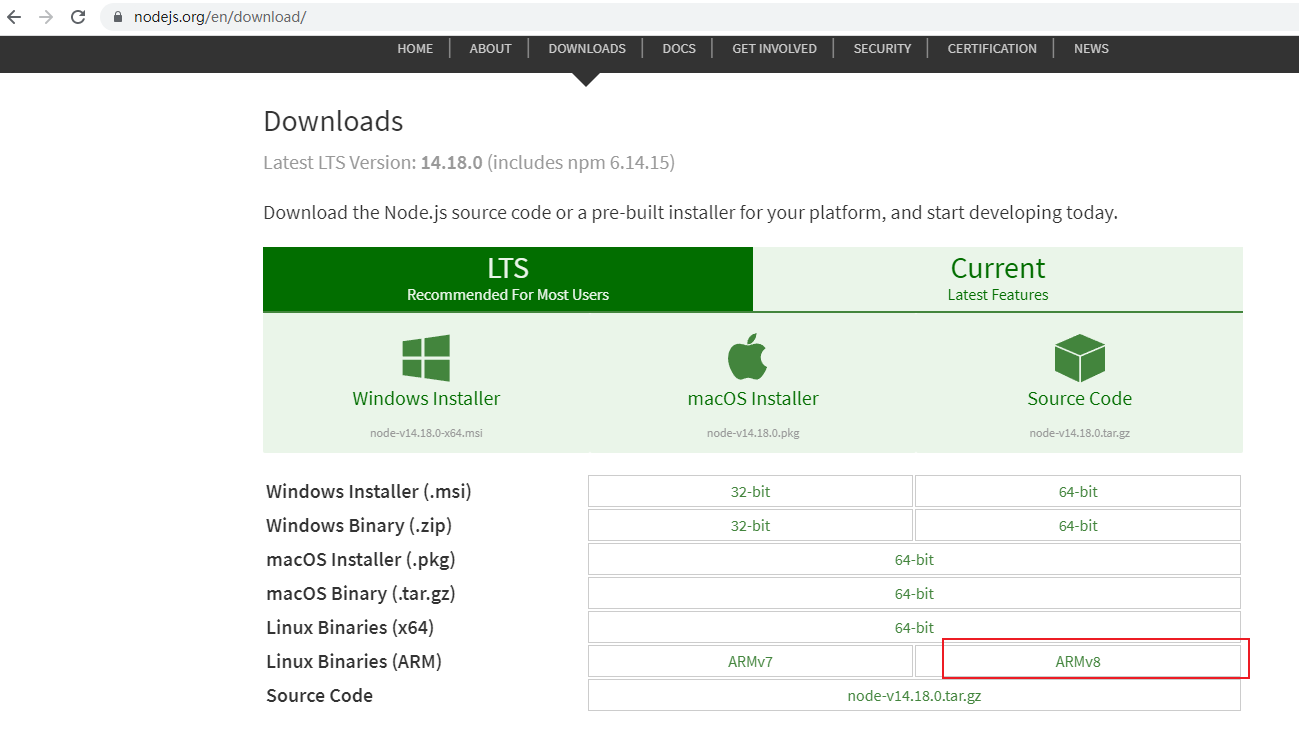
Task: Open the DOWNLOADS nav item
Action: tap(587, 48)
